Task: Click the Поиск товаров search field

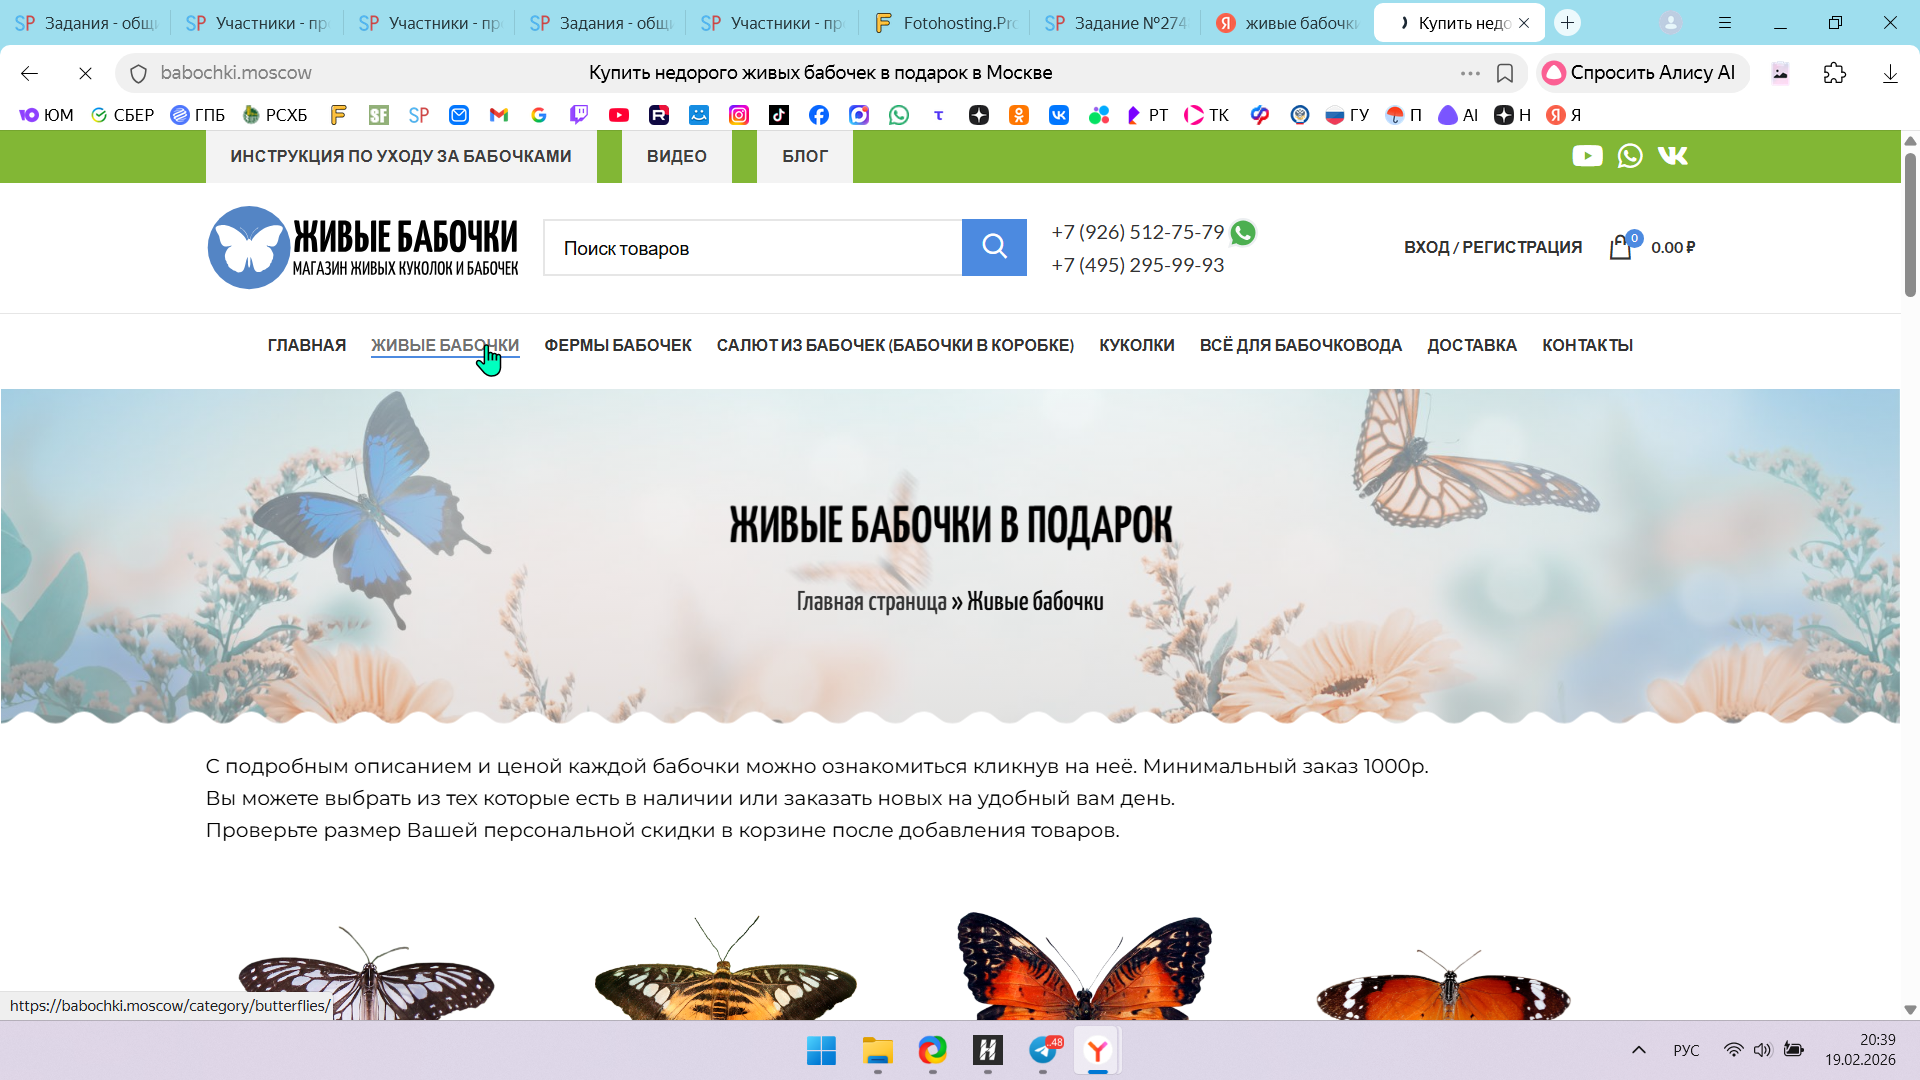Action: click(752, 248)
